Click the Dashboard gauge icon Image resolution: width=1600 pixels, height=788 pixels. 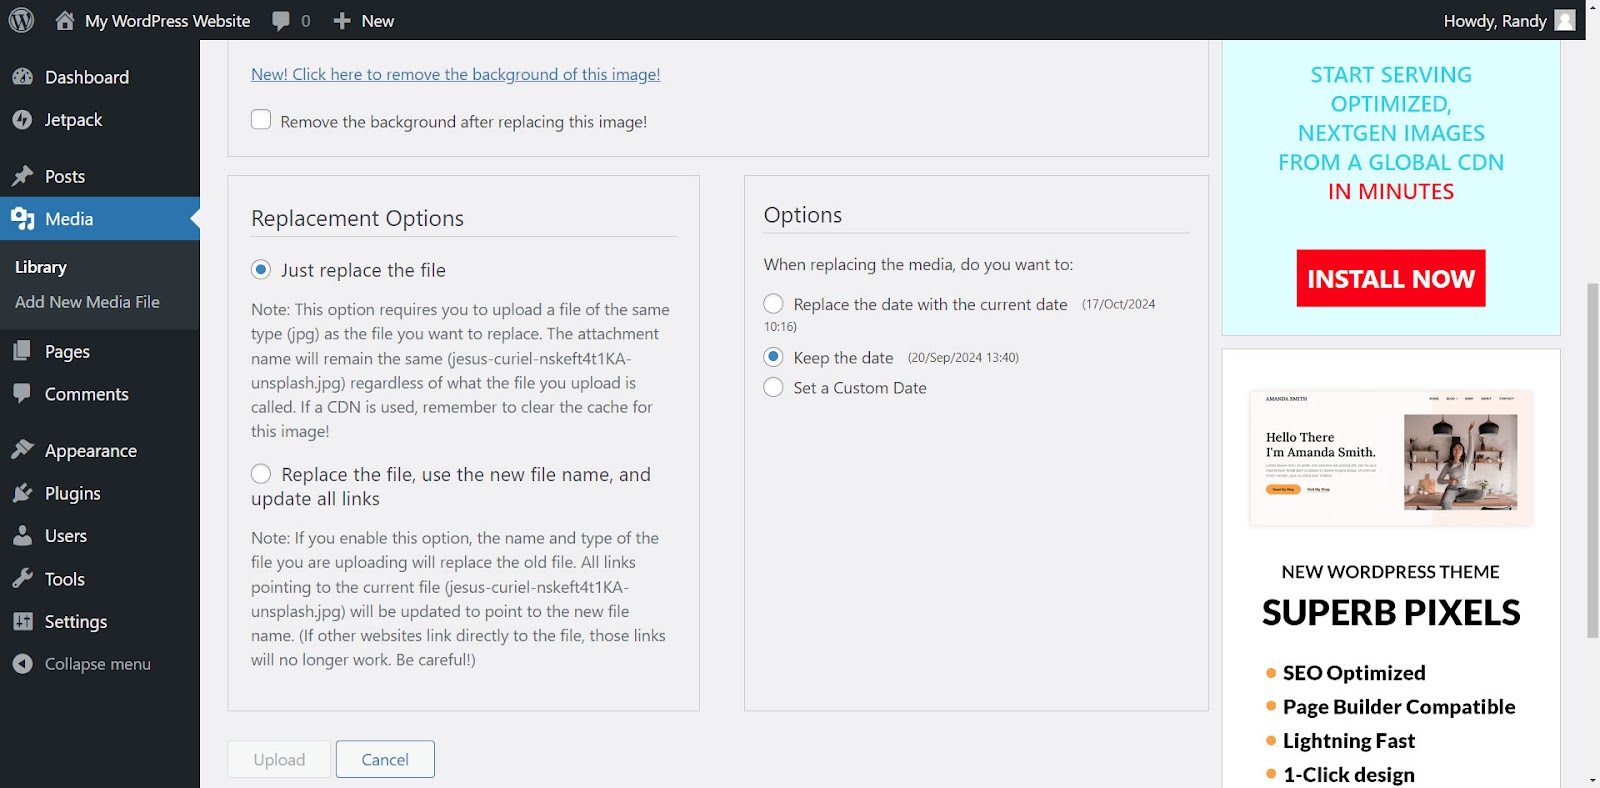(23, 77)
